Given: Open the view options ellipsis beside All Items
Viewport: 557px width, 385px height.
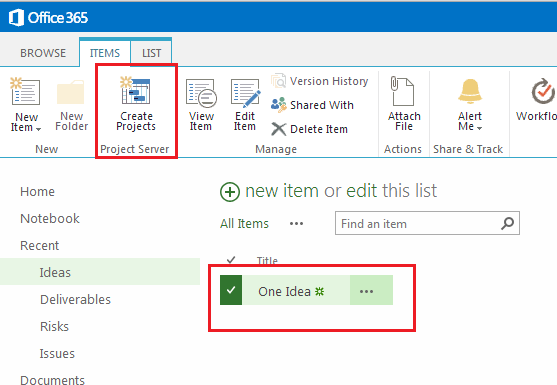Looking at the screenshot, I should coord(296,223).
